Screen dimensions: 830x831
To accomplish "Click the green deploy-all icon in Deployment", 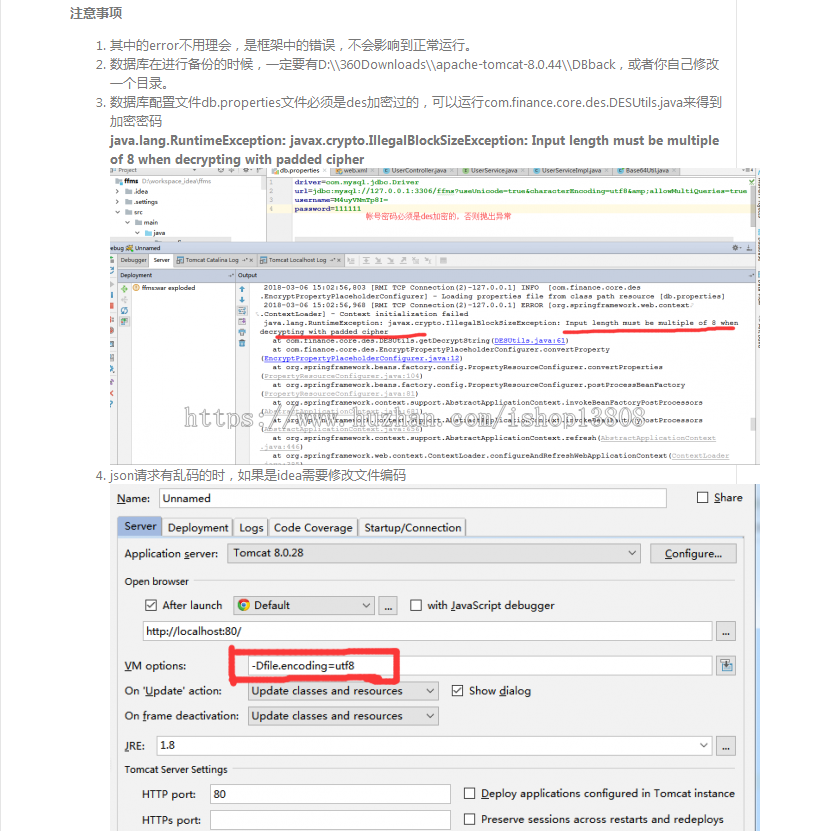I will coord(124,289).
